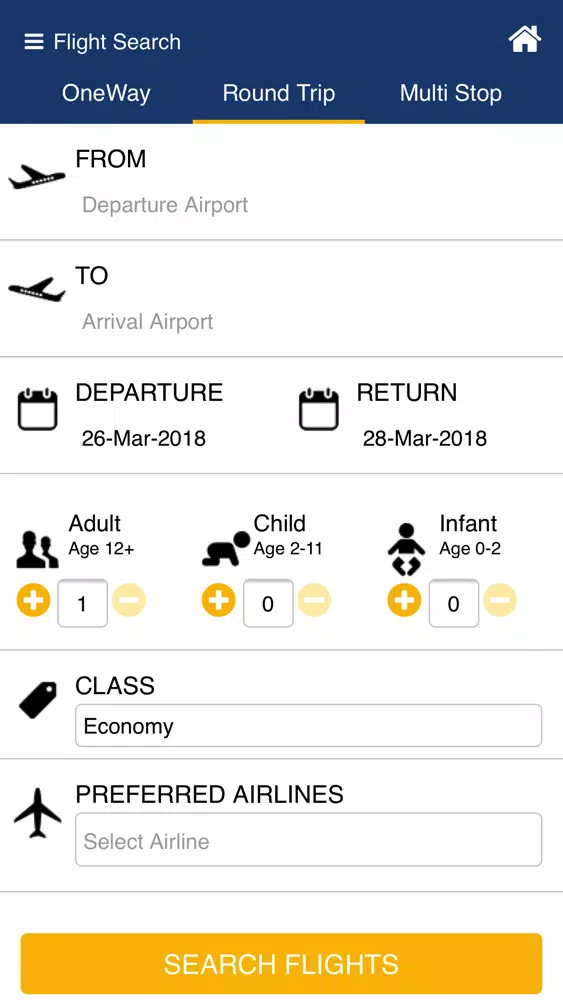Switch to the Multi Stop tab

(451, 93)
